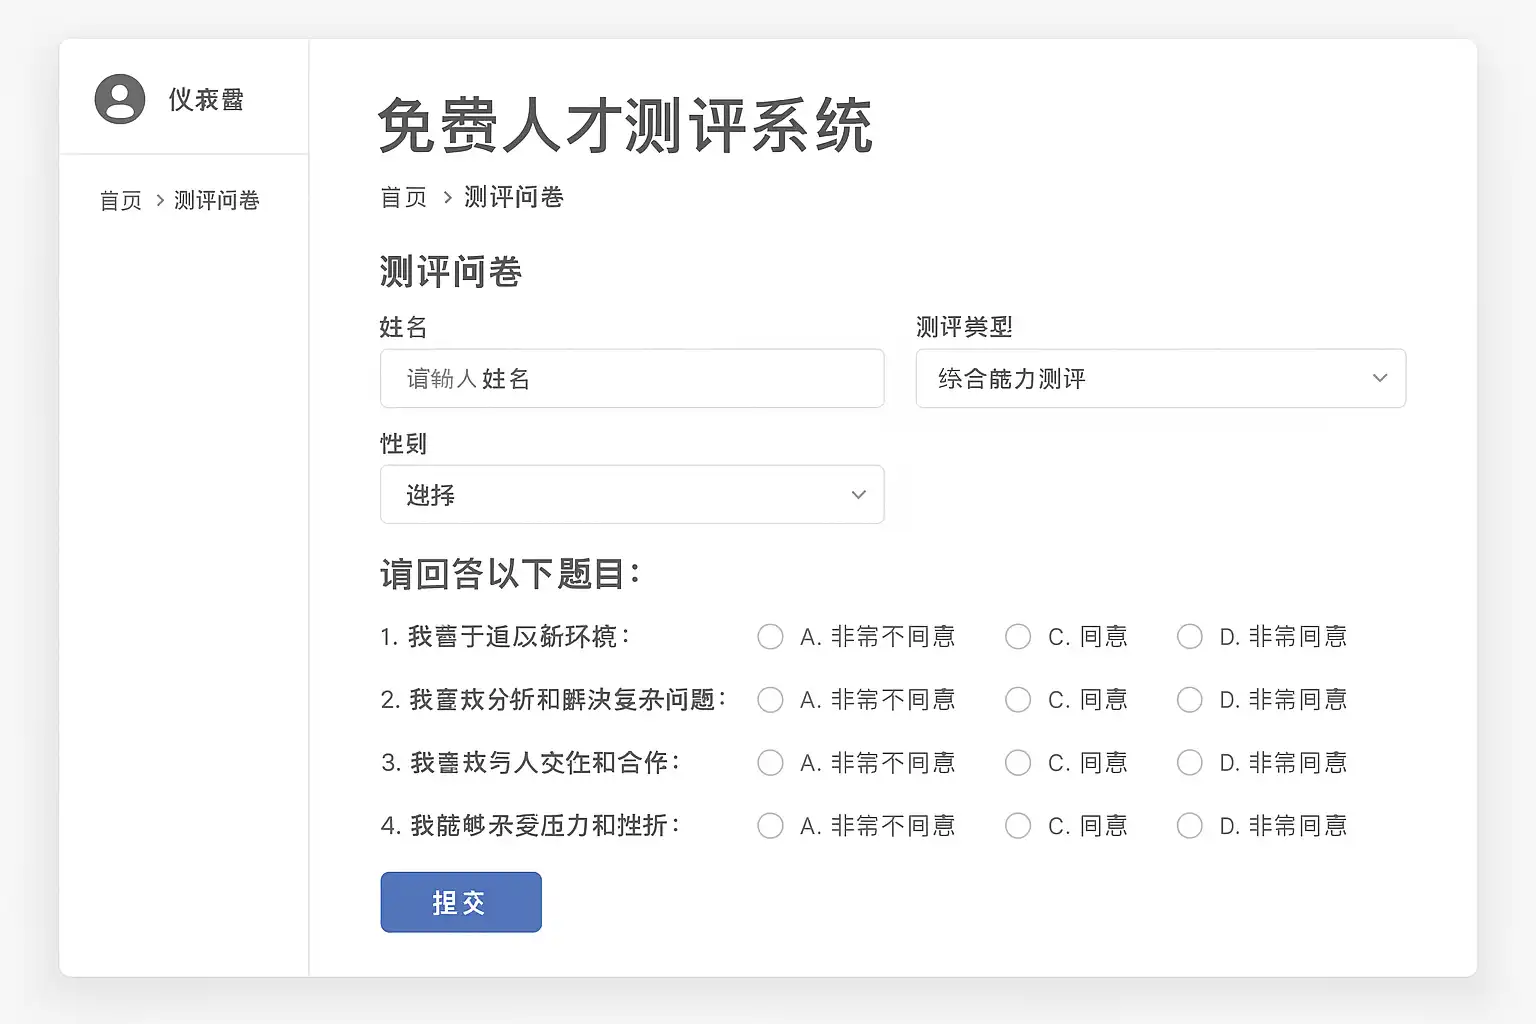
Task: Open the 综合能力测评 type dropdown
Action: click(x=1160, y=378)
